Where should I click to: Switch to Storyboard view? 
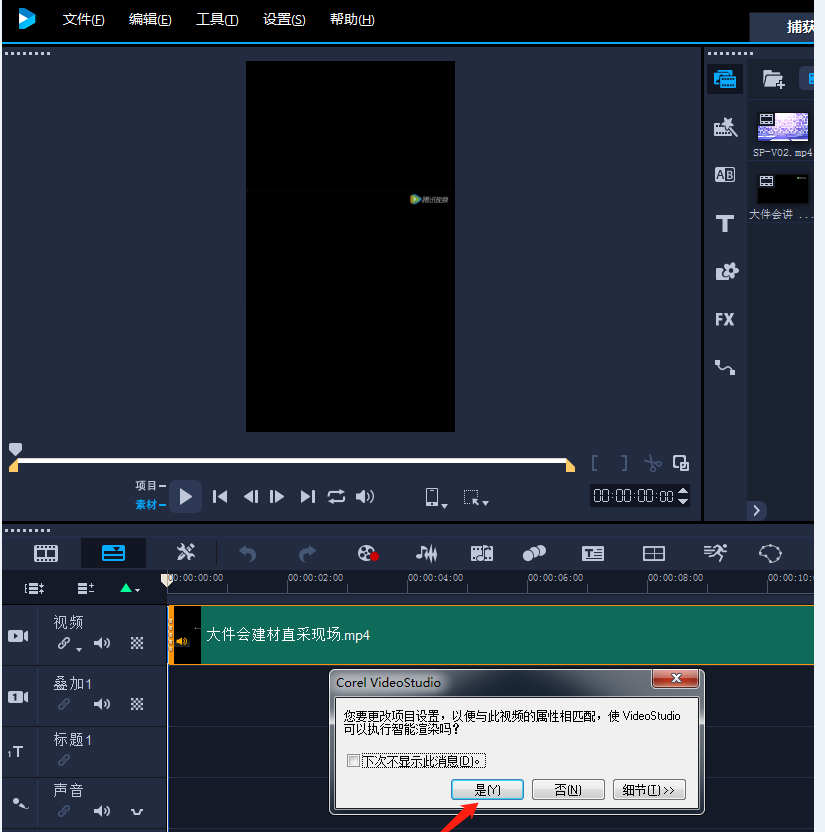coord(46,553)
